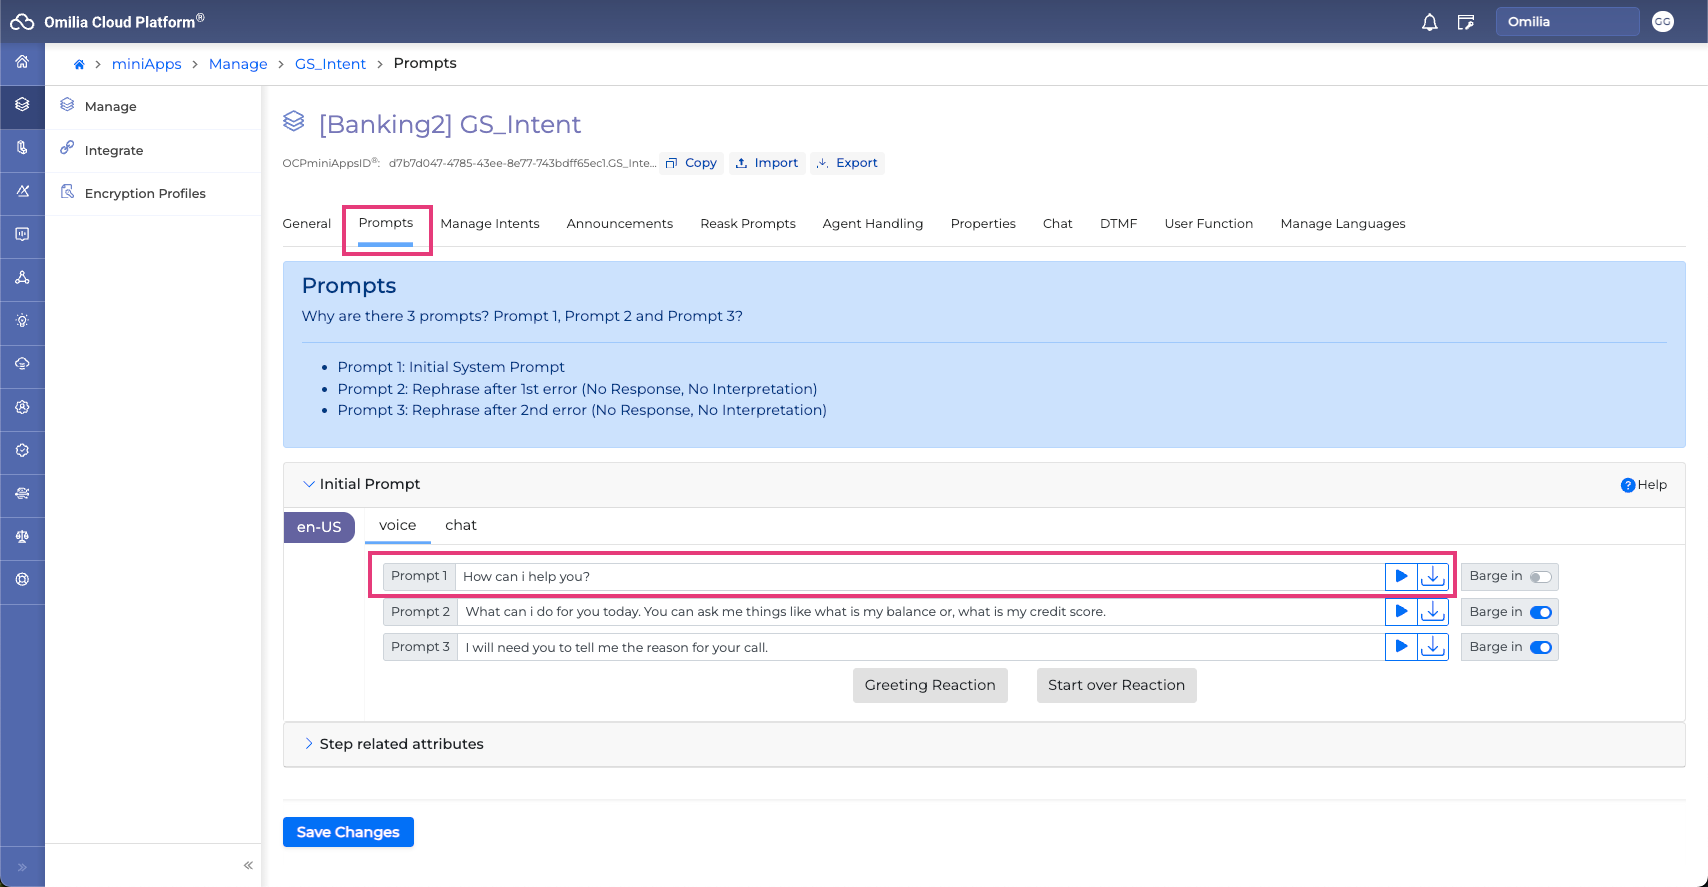1708x887 pixels.
Task: Download the Prompt 2 audio file
Action: point(1433,612)
